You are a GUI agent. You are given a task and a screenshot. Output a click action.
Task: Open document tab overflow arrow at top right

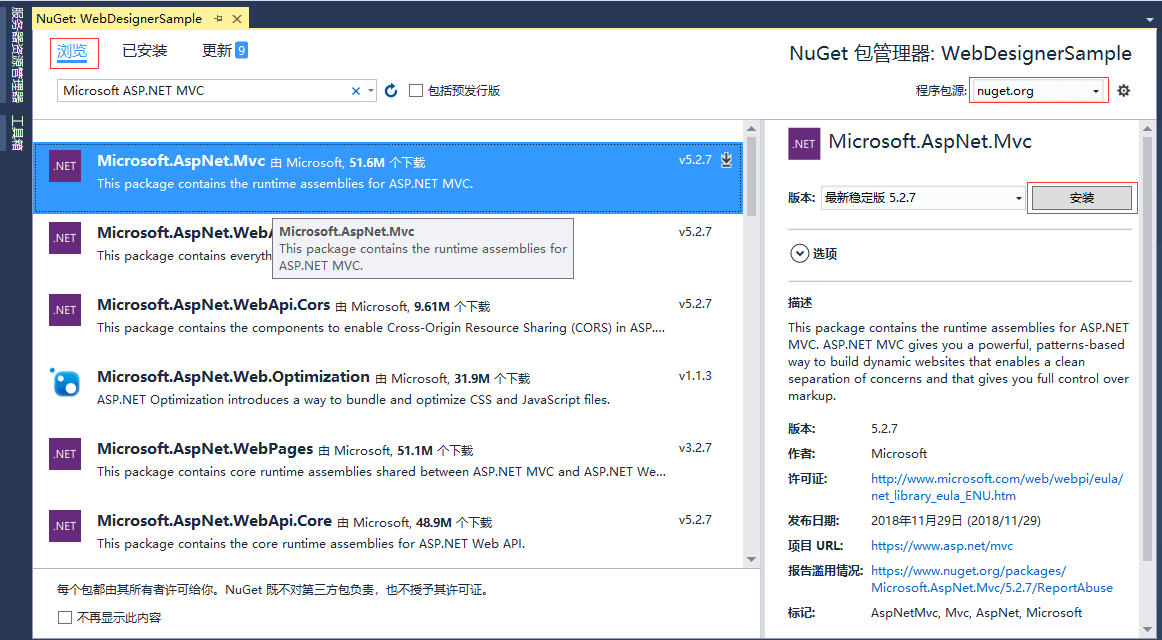(1150, 18)
